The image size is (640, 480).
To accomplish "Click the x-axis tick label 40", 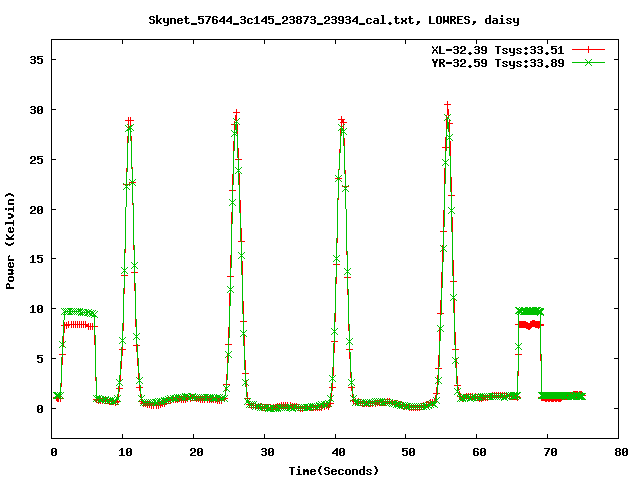I will pyautogui.click(x=338, y=452).
